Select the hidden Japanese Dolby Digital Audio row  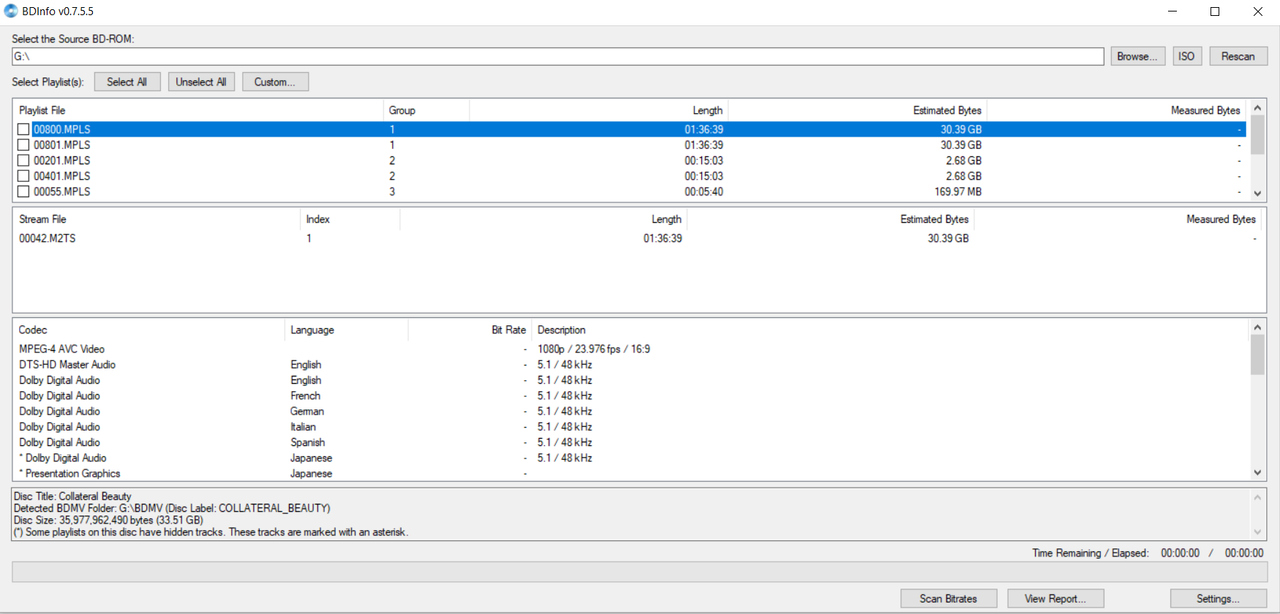point(631,458)
